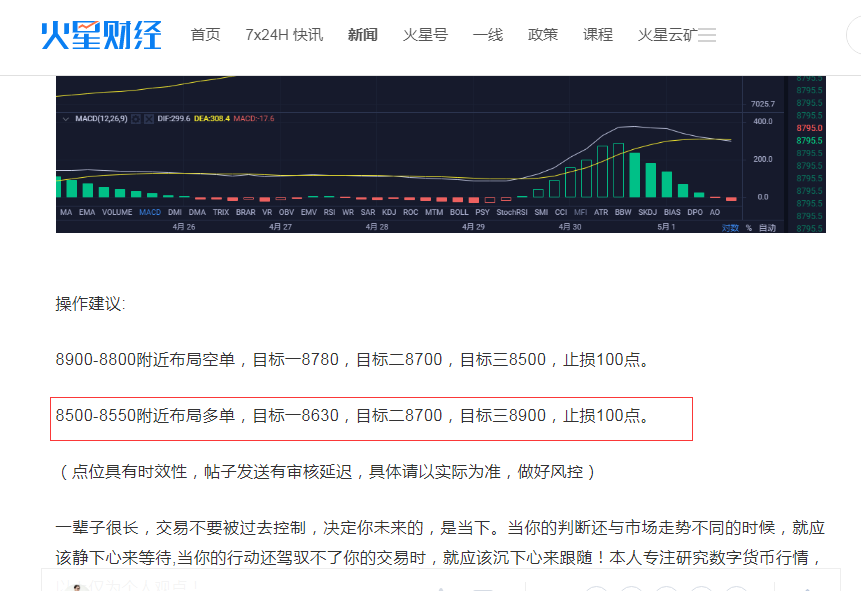
Task: Open the 政策 menu item
Action: click(543, 33)
